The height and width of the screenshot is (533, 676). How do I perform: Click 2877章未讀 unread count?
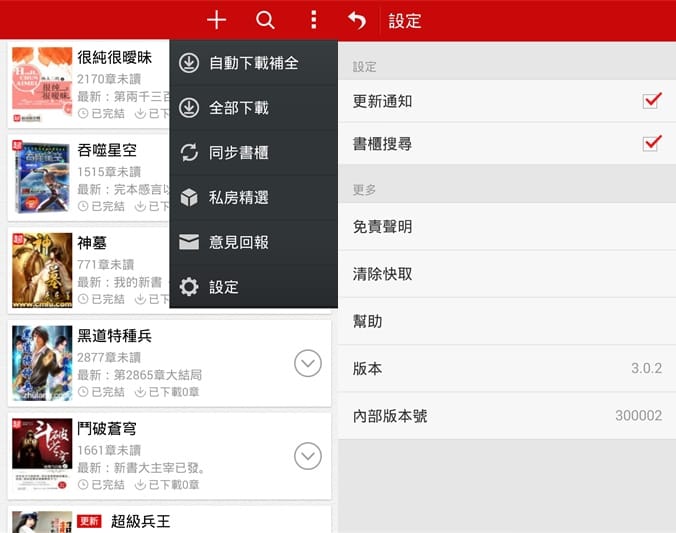coord(109,357)
